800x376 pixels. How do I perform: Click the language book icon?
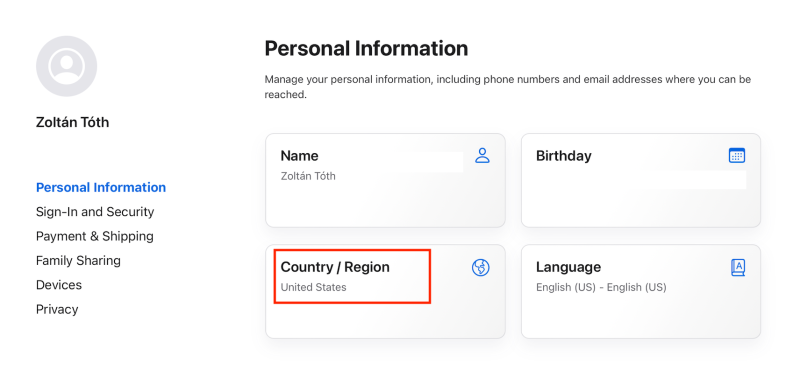pos(738,267)
